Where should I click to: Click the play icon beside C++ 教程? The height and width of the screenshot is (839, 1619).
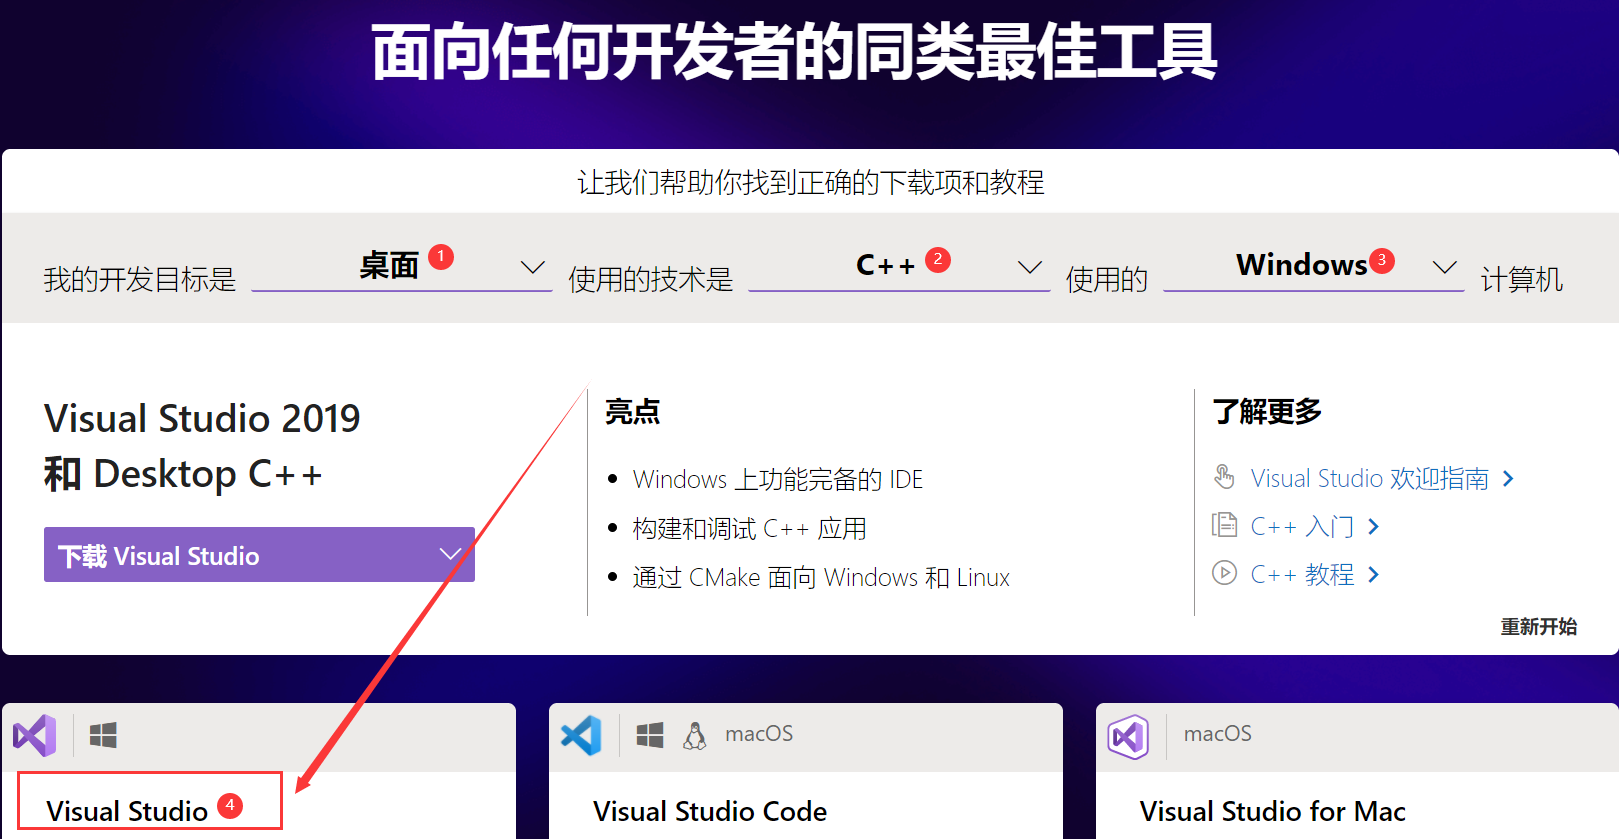1224,573
